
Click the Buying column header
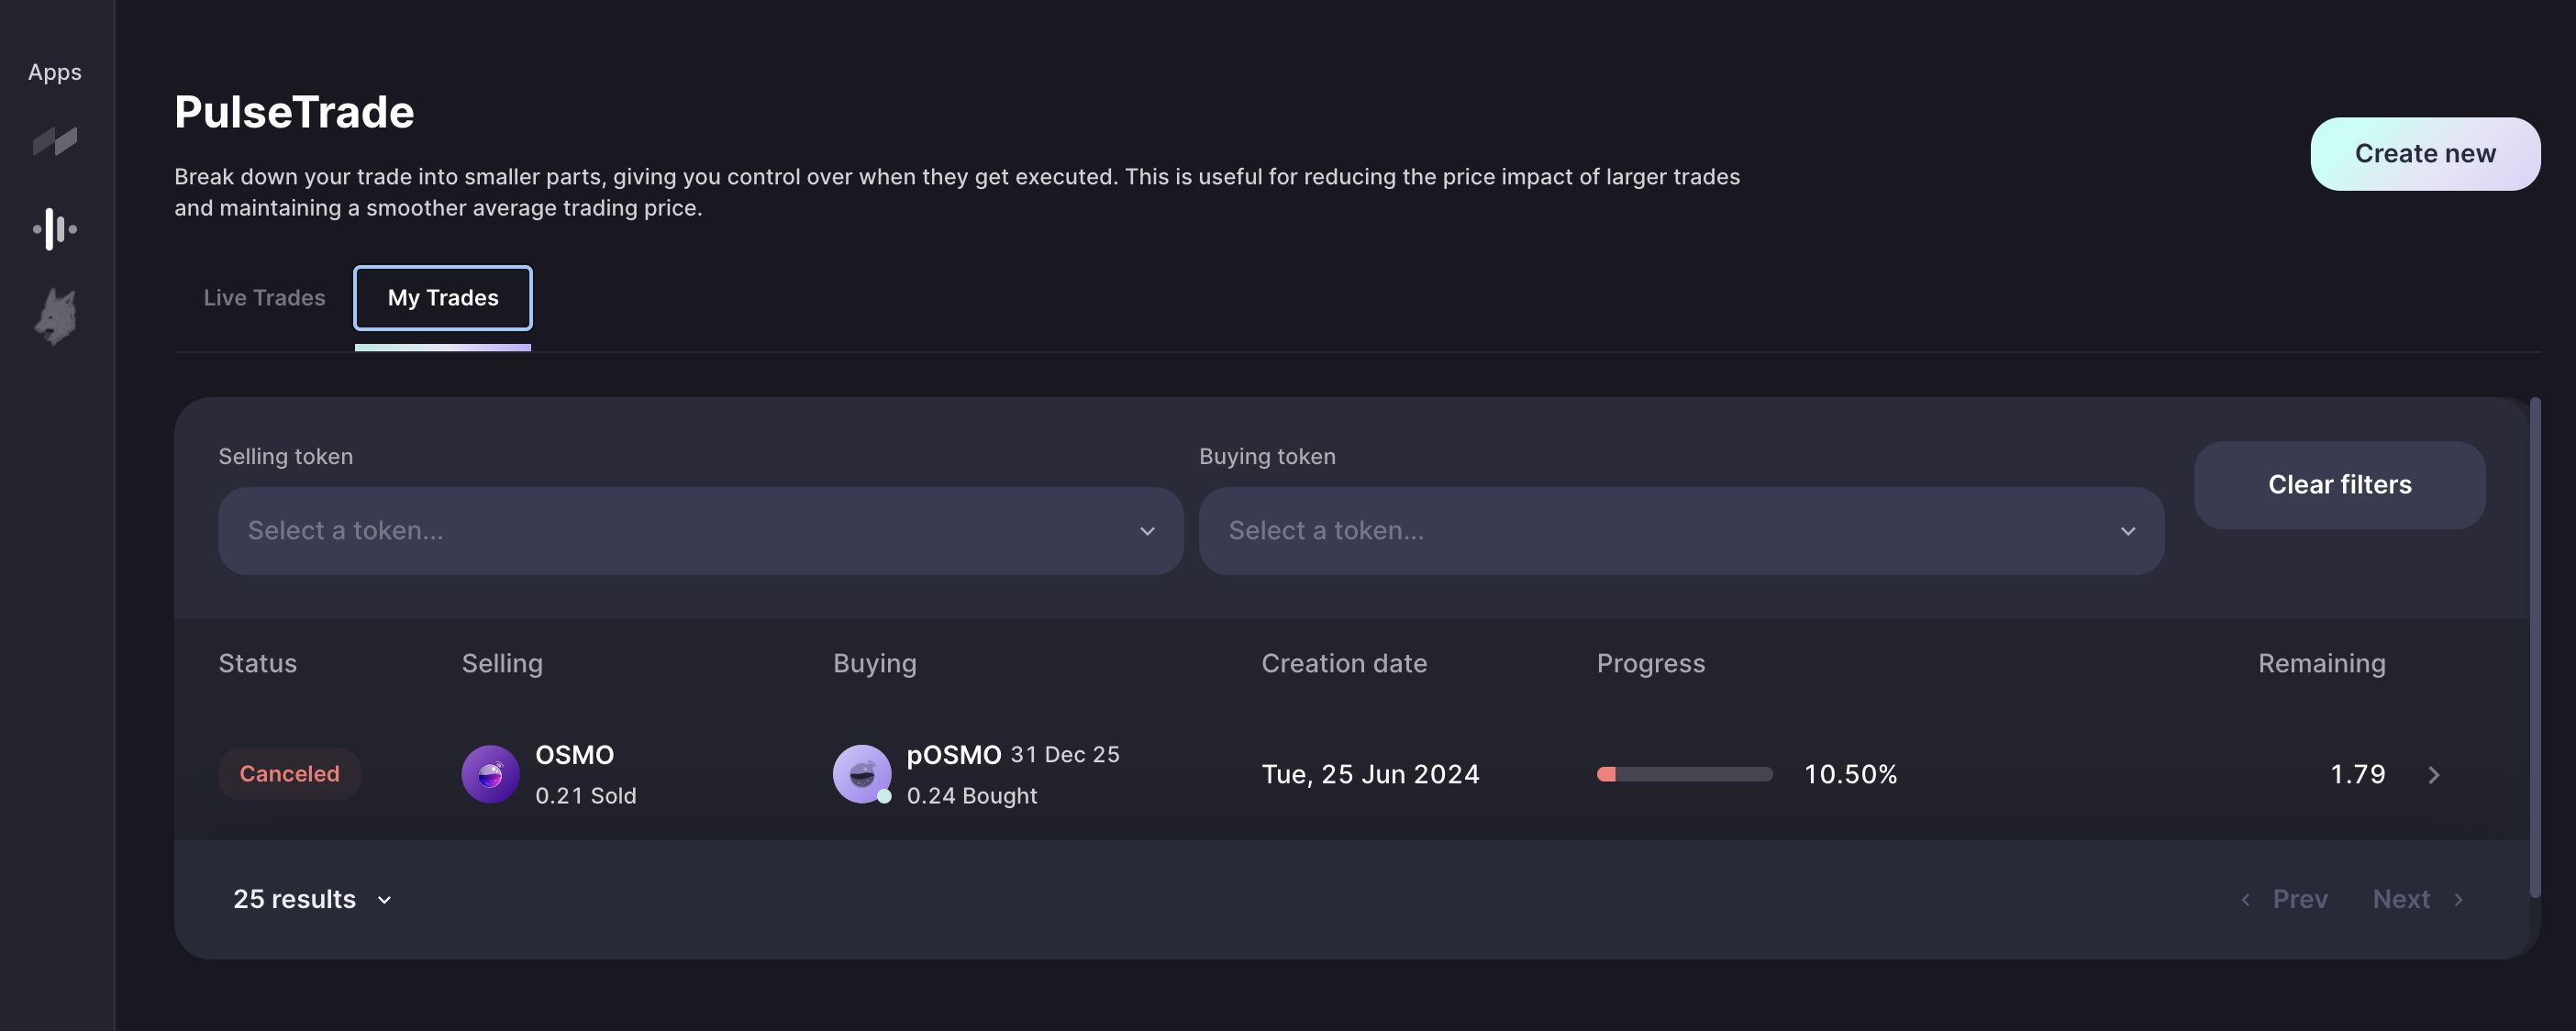[x=875, y=663]
